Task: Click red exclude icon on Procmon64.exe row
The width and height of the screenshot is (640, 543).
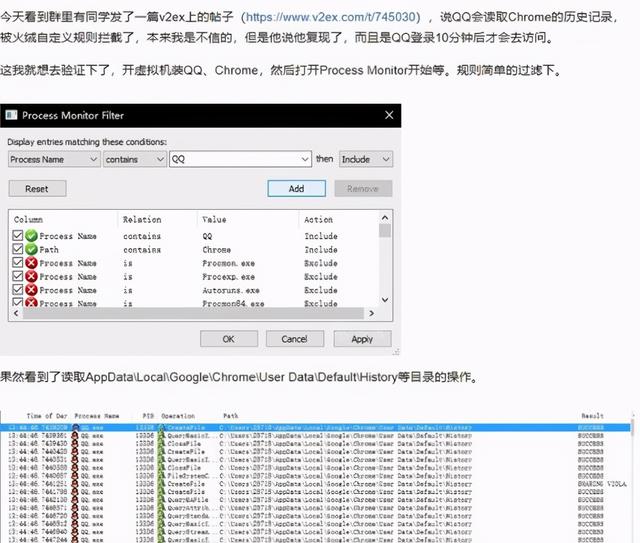Action: click(x=31, y=303)
